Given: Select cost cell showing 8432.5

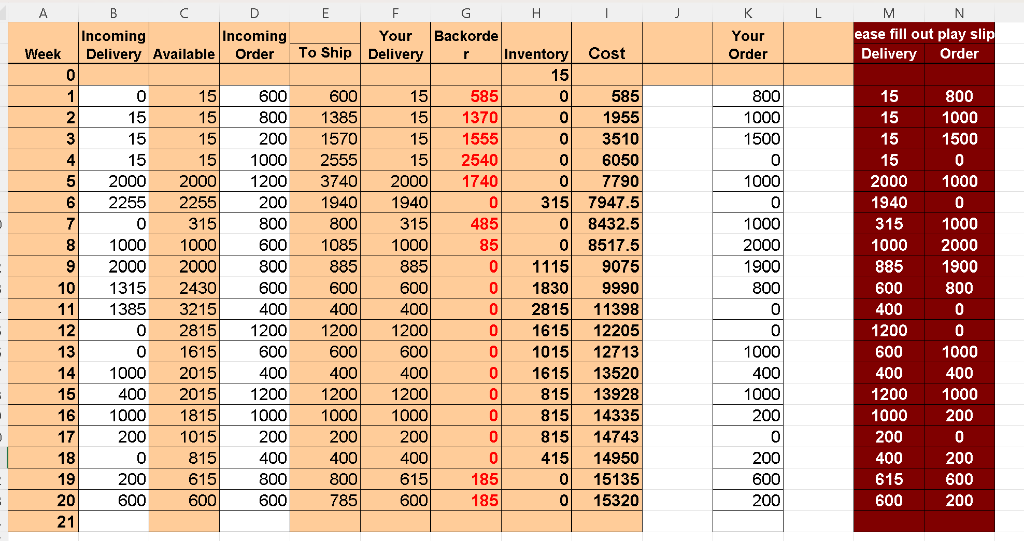Looking at the screenshot, I should 607,223.
